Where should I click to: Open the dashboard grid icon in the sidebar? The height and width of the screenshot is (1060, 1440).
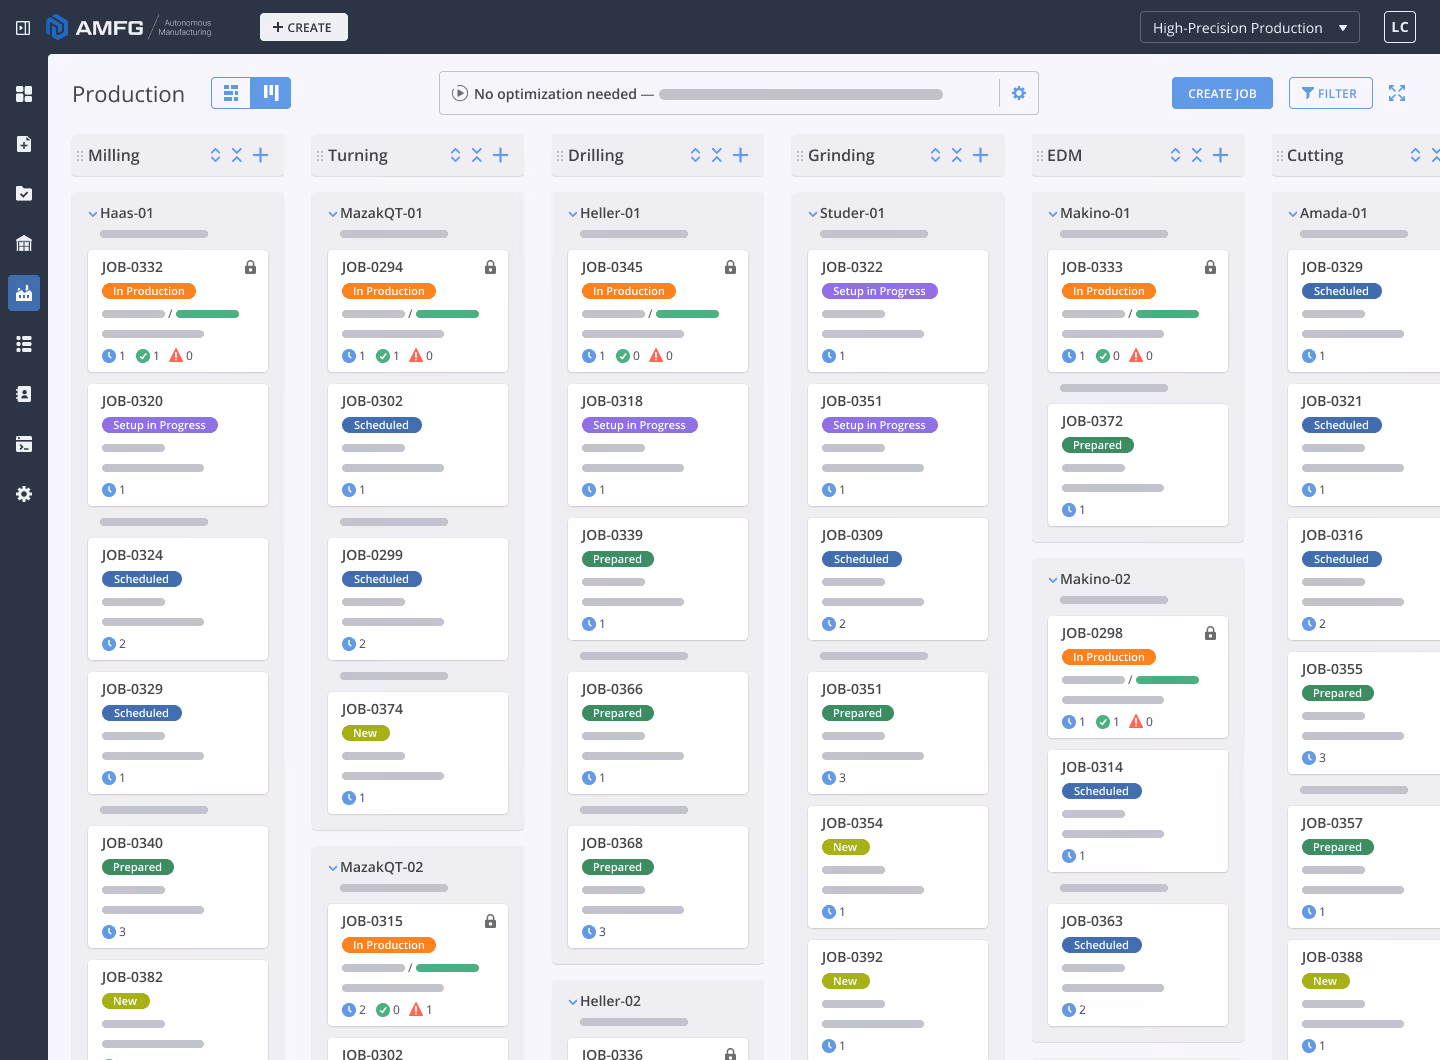(23, 94)
